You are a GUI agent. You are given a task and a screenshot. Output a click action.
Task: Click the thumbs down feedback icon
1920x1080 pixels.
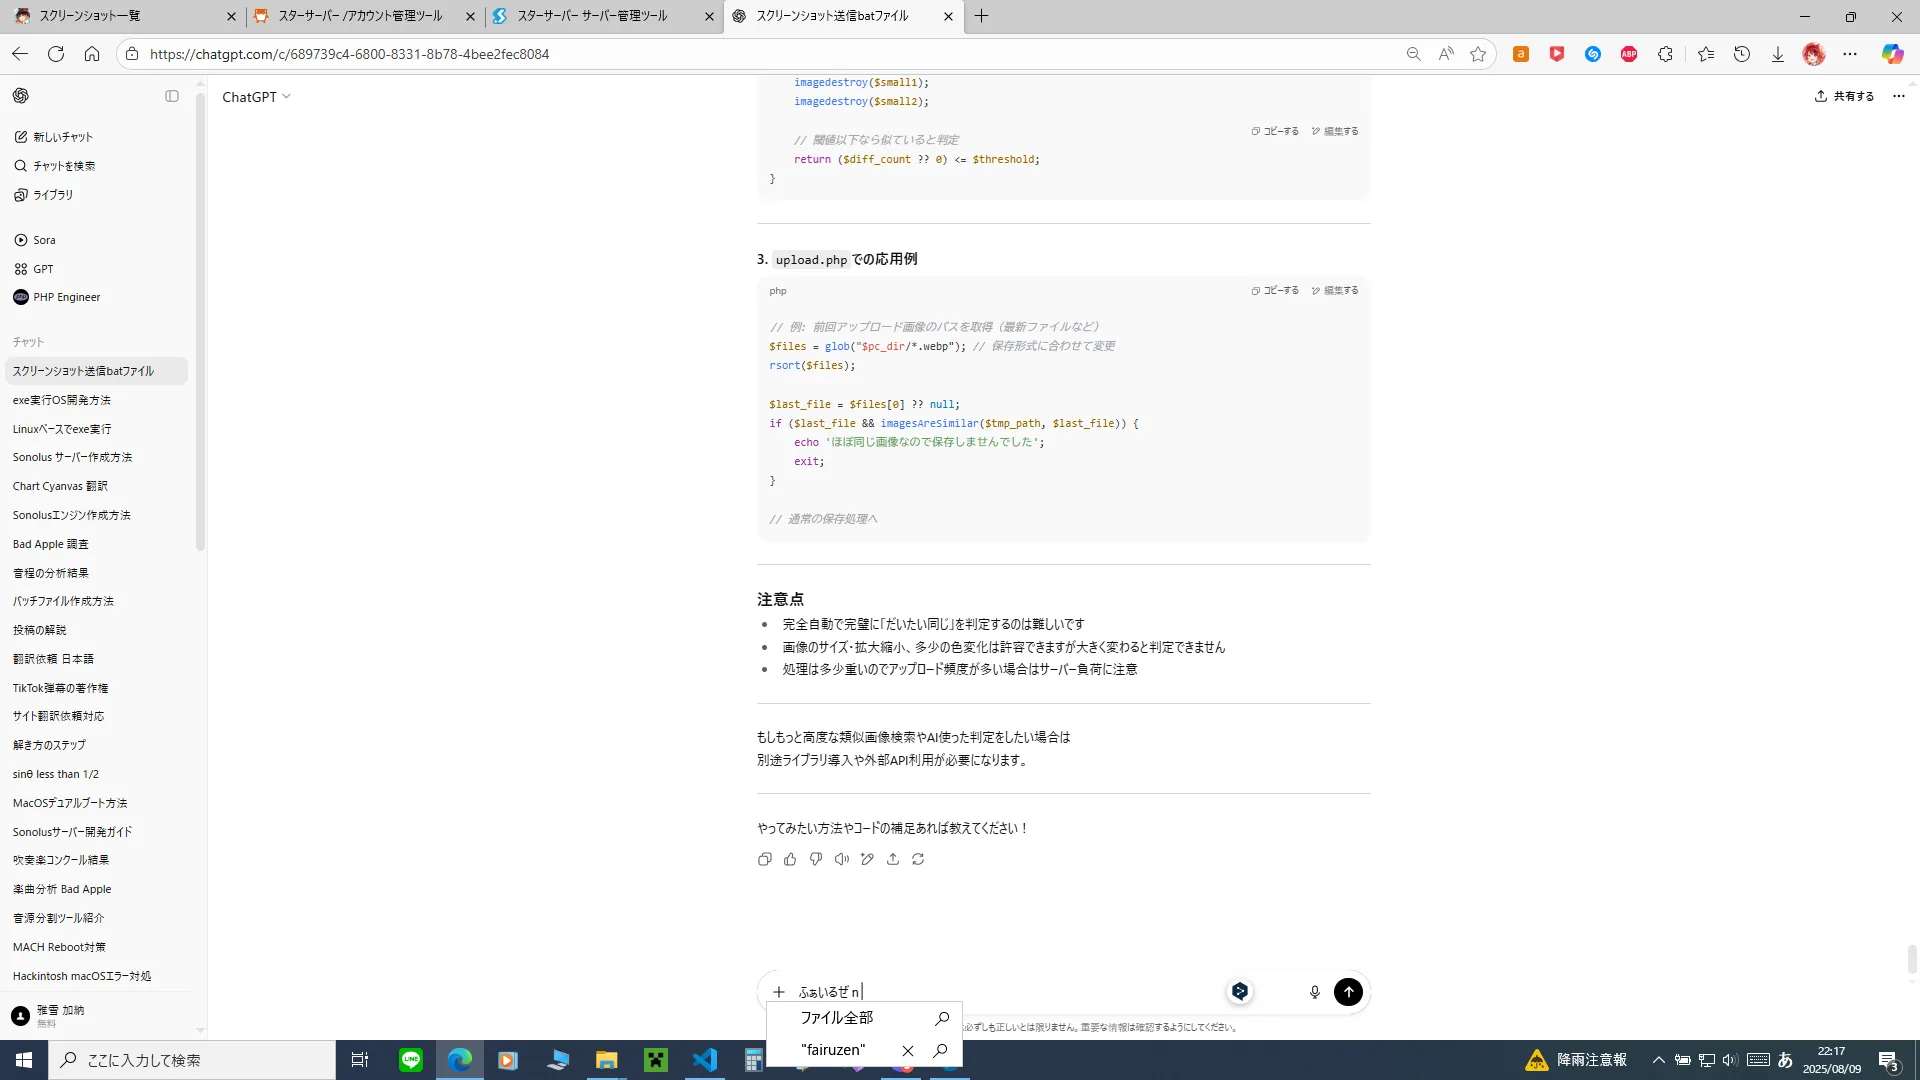(x=816, y=859)
